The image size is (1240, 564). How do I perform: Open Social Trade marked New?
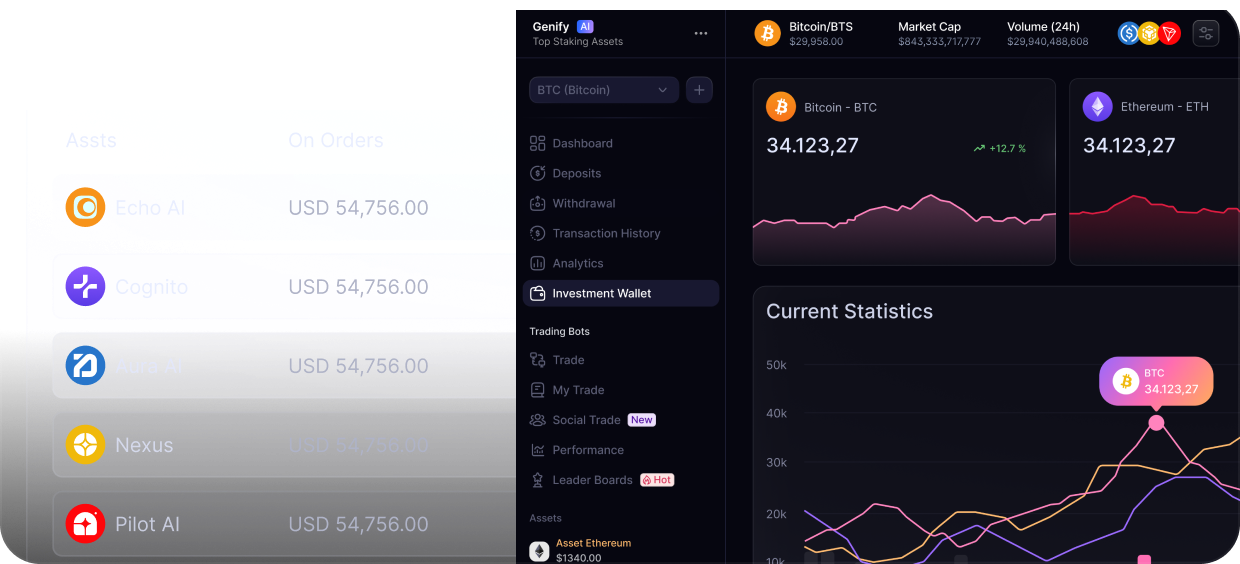(586, 420)
